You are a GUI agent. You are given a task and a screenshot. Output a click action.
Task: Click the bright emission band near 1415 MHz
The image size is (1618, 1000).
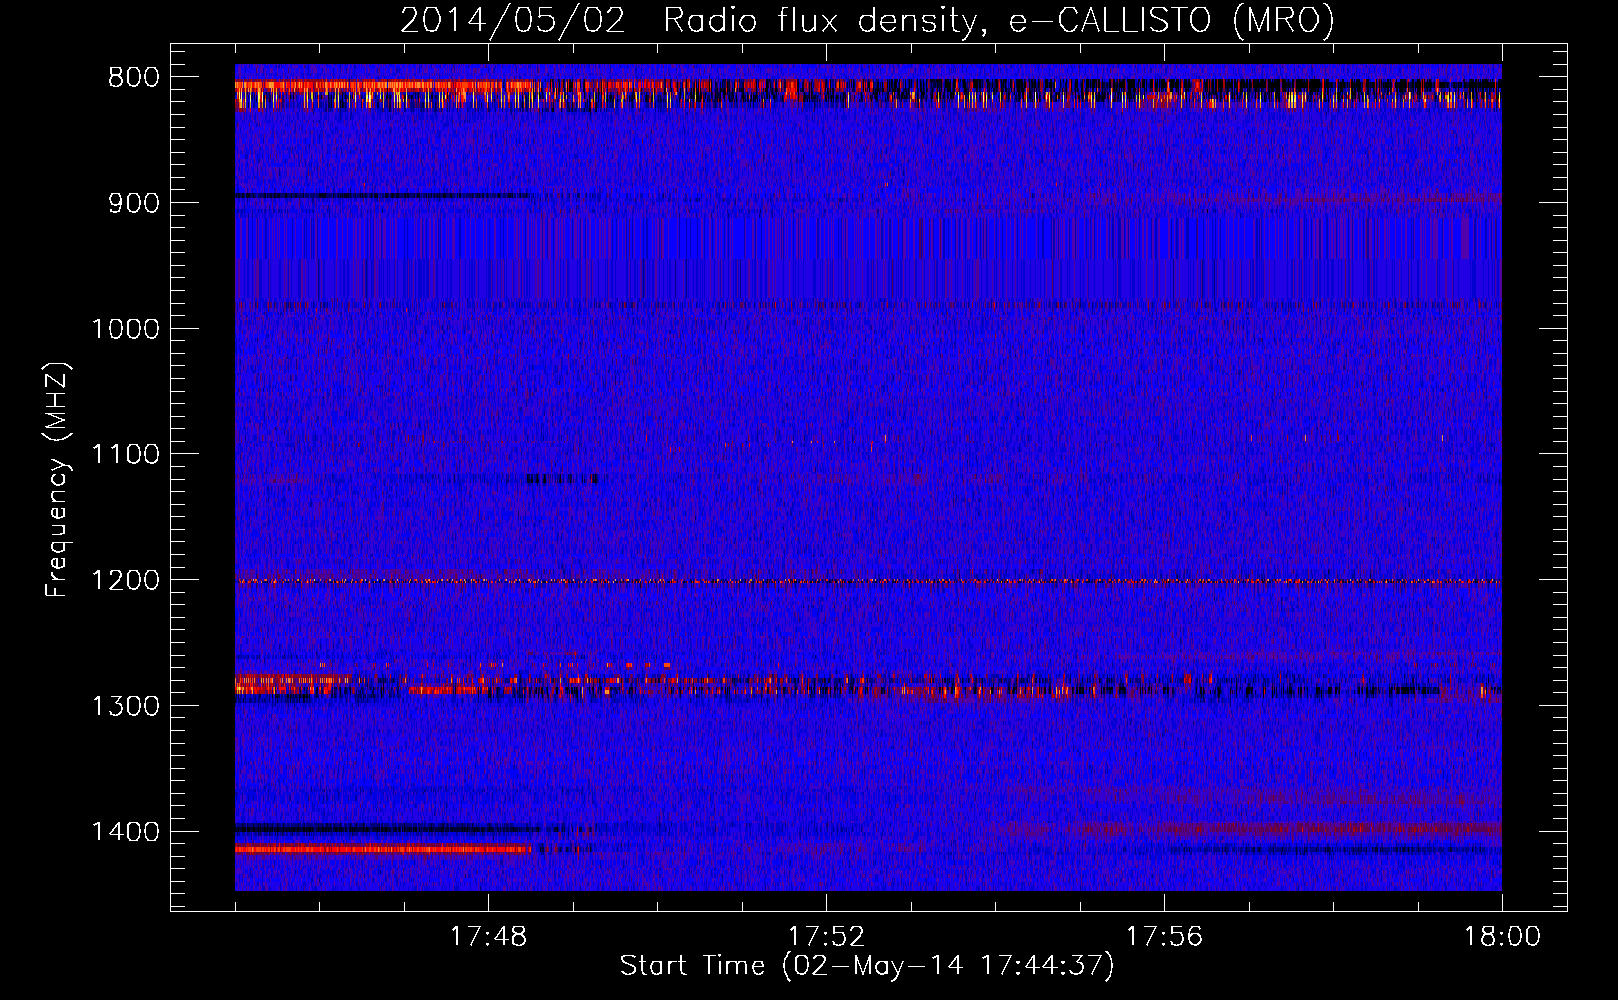pos(383,849)
